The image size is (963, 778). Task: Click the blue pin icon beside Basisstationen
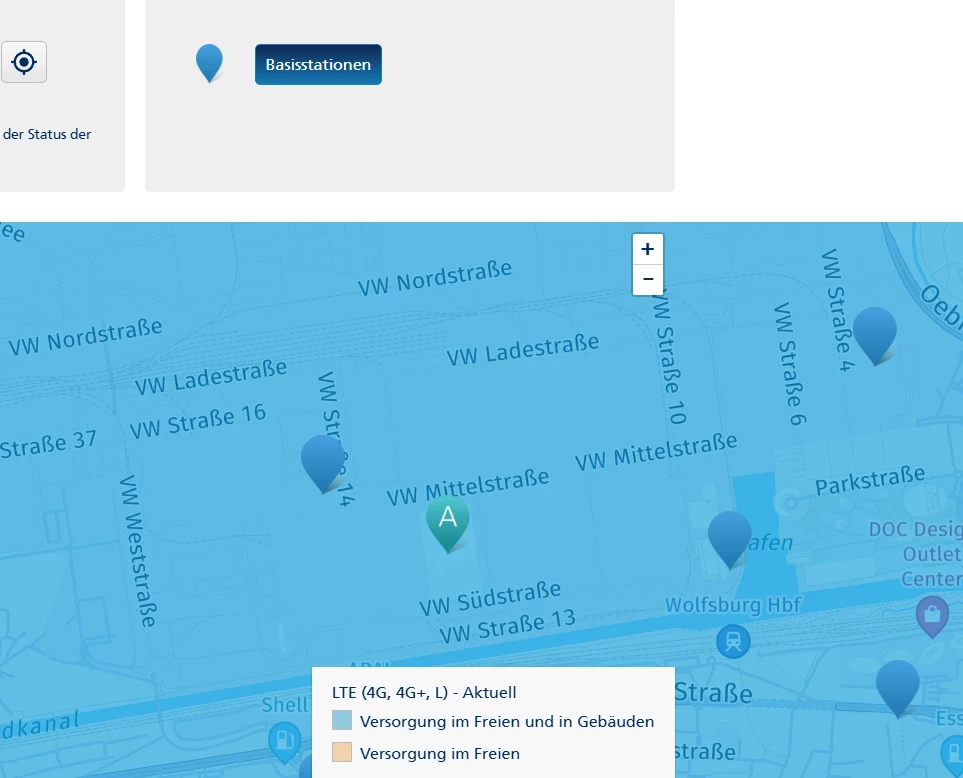click(x=209, y=63)
